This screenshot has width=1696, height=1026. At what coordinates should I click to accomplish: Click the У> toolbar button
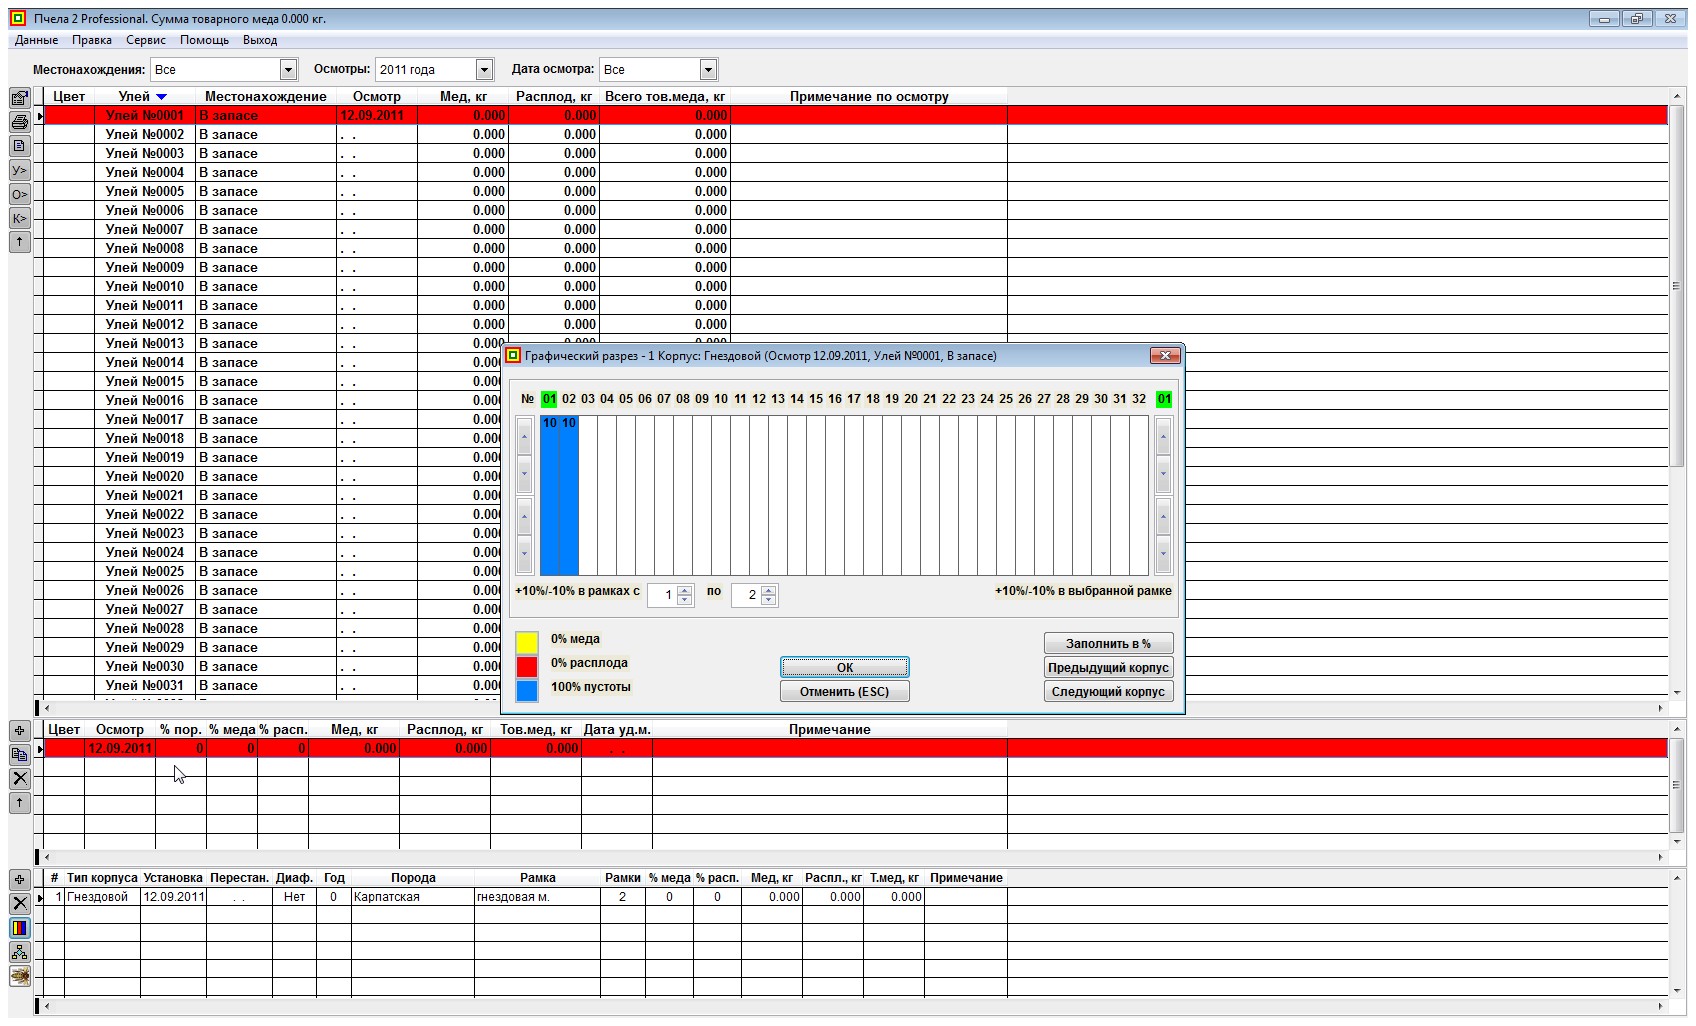pyautogui.click(x=19, y=170)
